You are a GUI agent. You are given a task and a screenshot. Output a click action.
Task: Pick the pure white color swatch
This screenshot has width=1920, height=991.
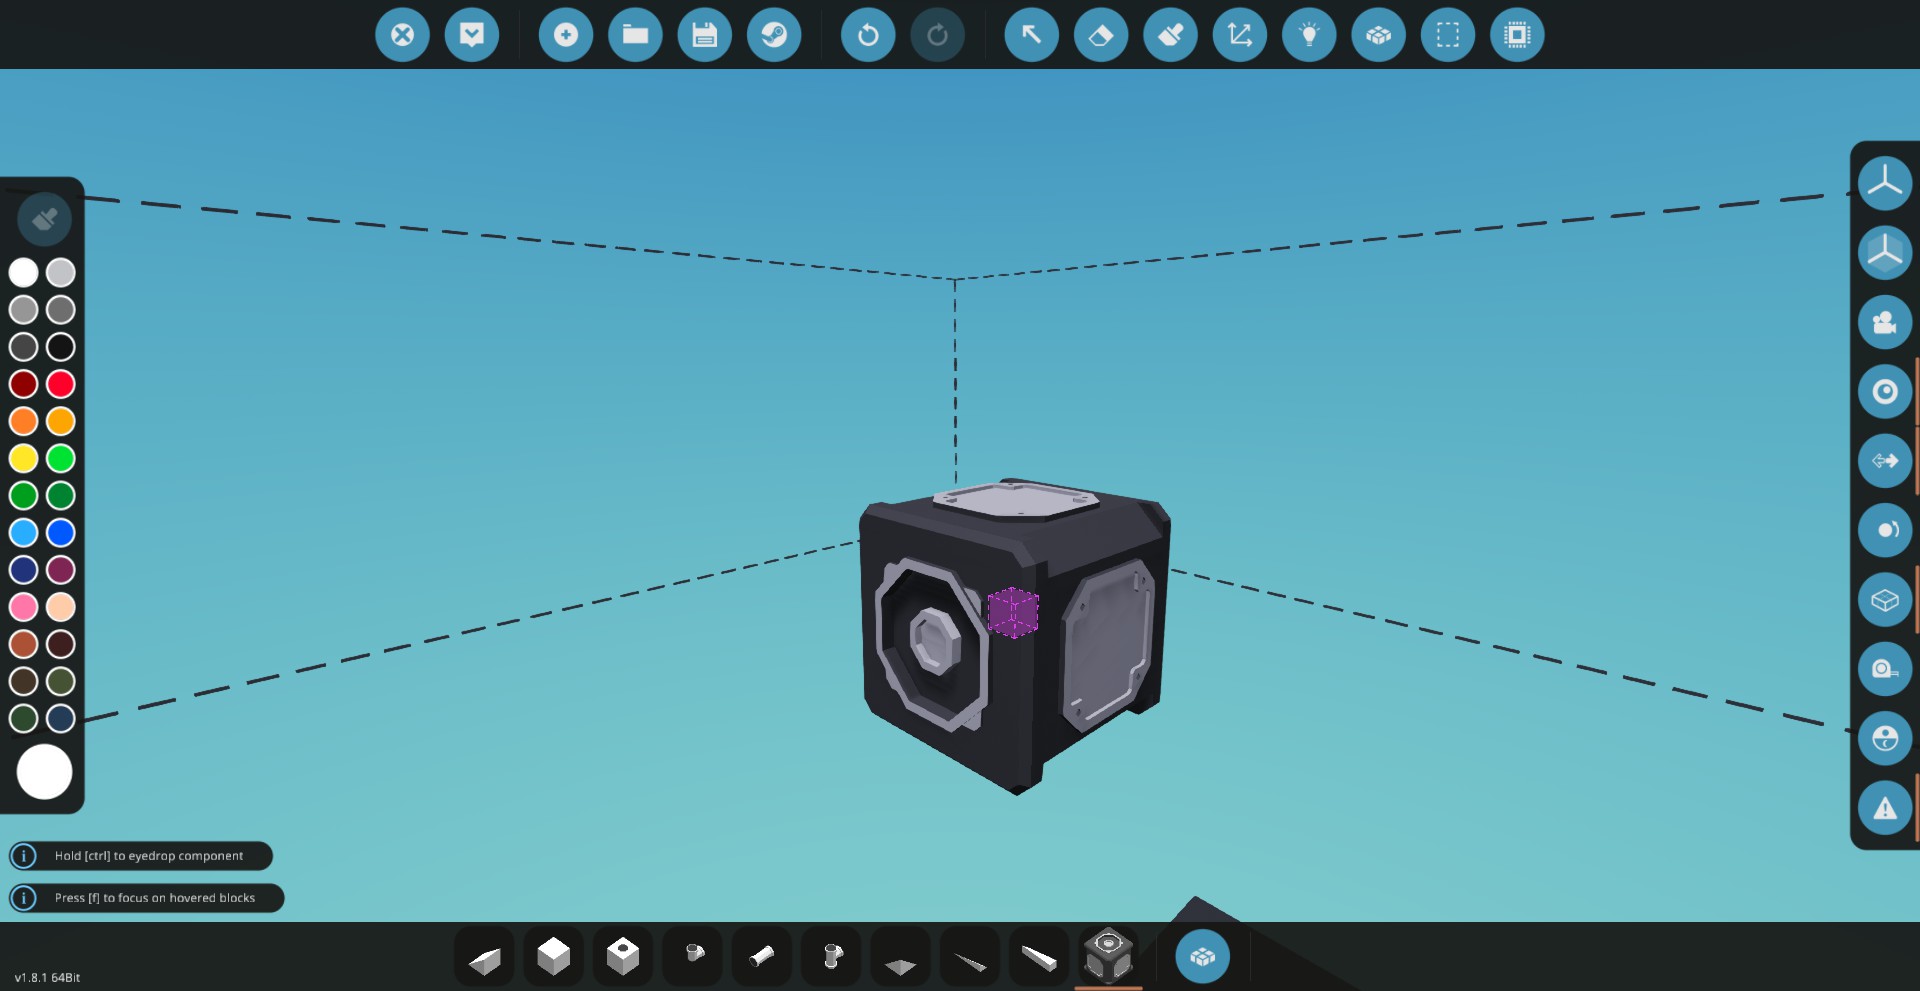tap(24, 272)
